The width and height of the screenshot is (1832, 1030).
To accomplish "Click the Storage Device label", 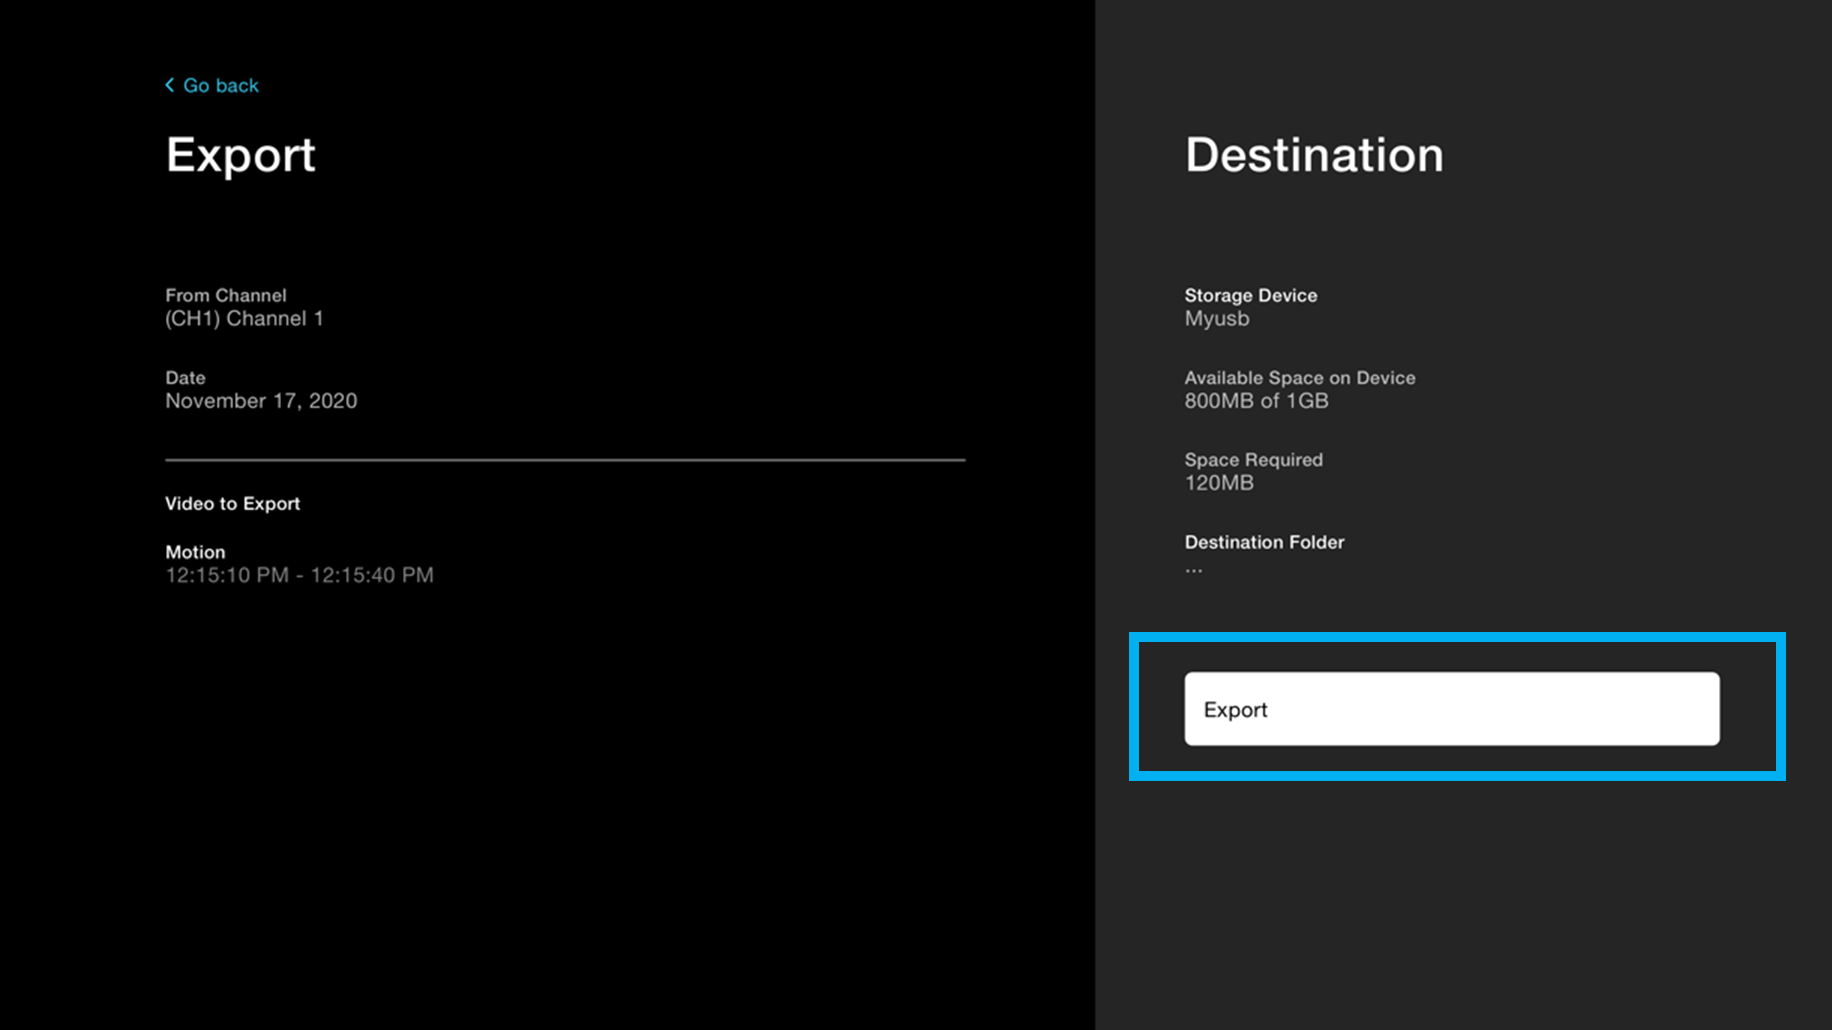I will [1250, 296].
